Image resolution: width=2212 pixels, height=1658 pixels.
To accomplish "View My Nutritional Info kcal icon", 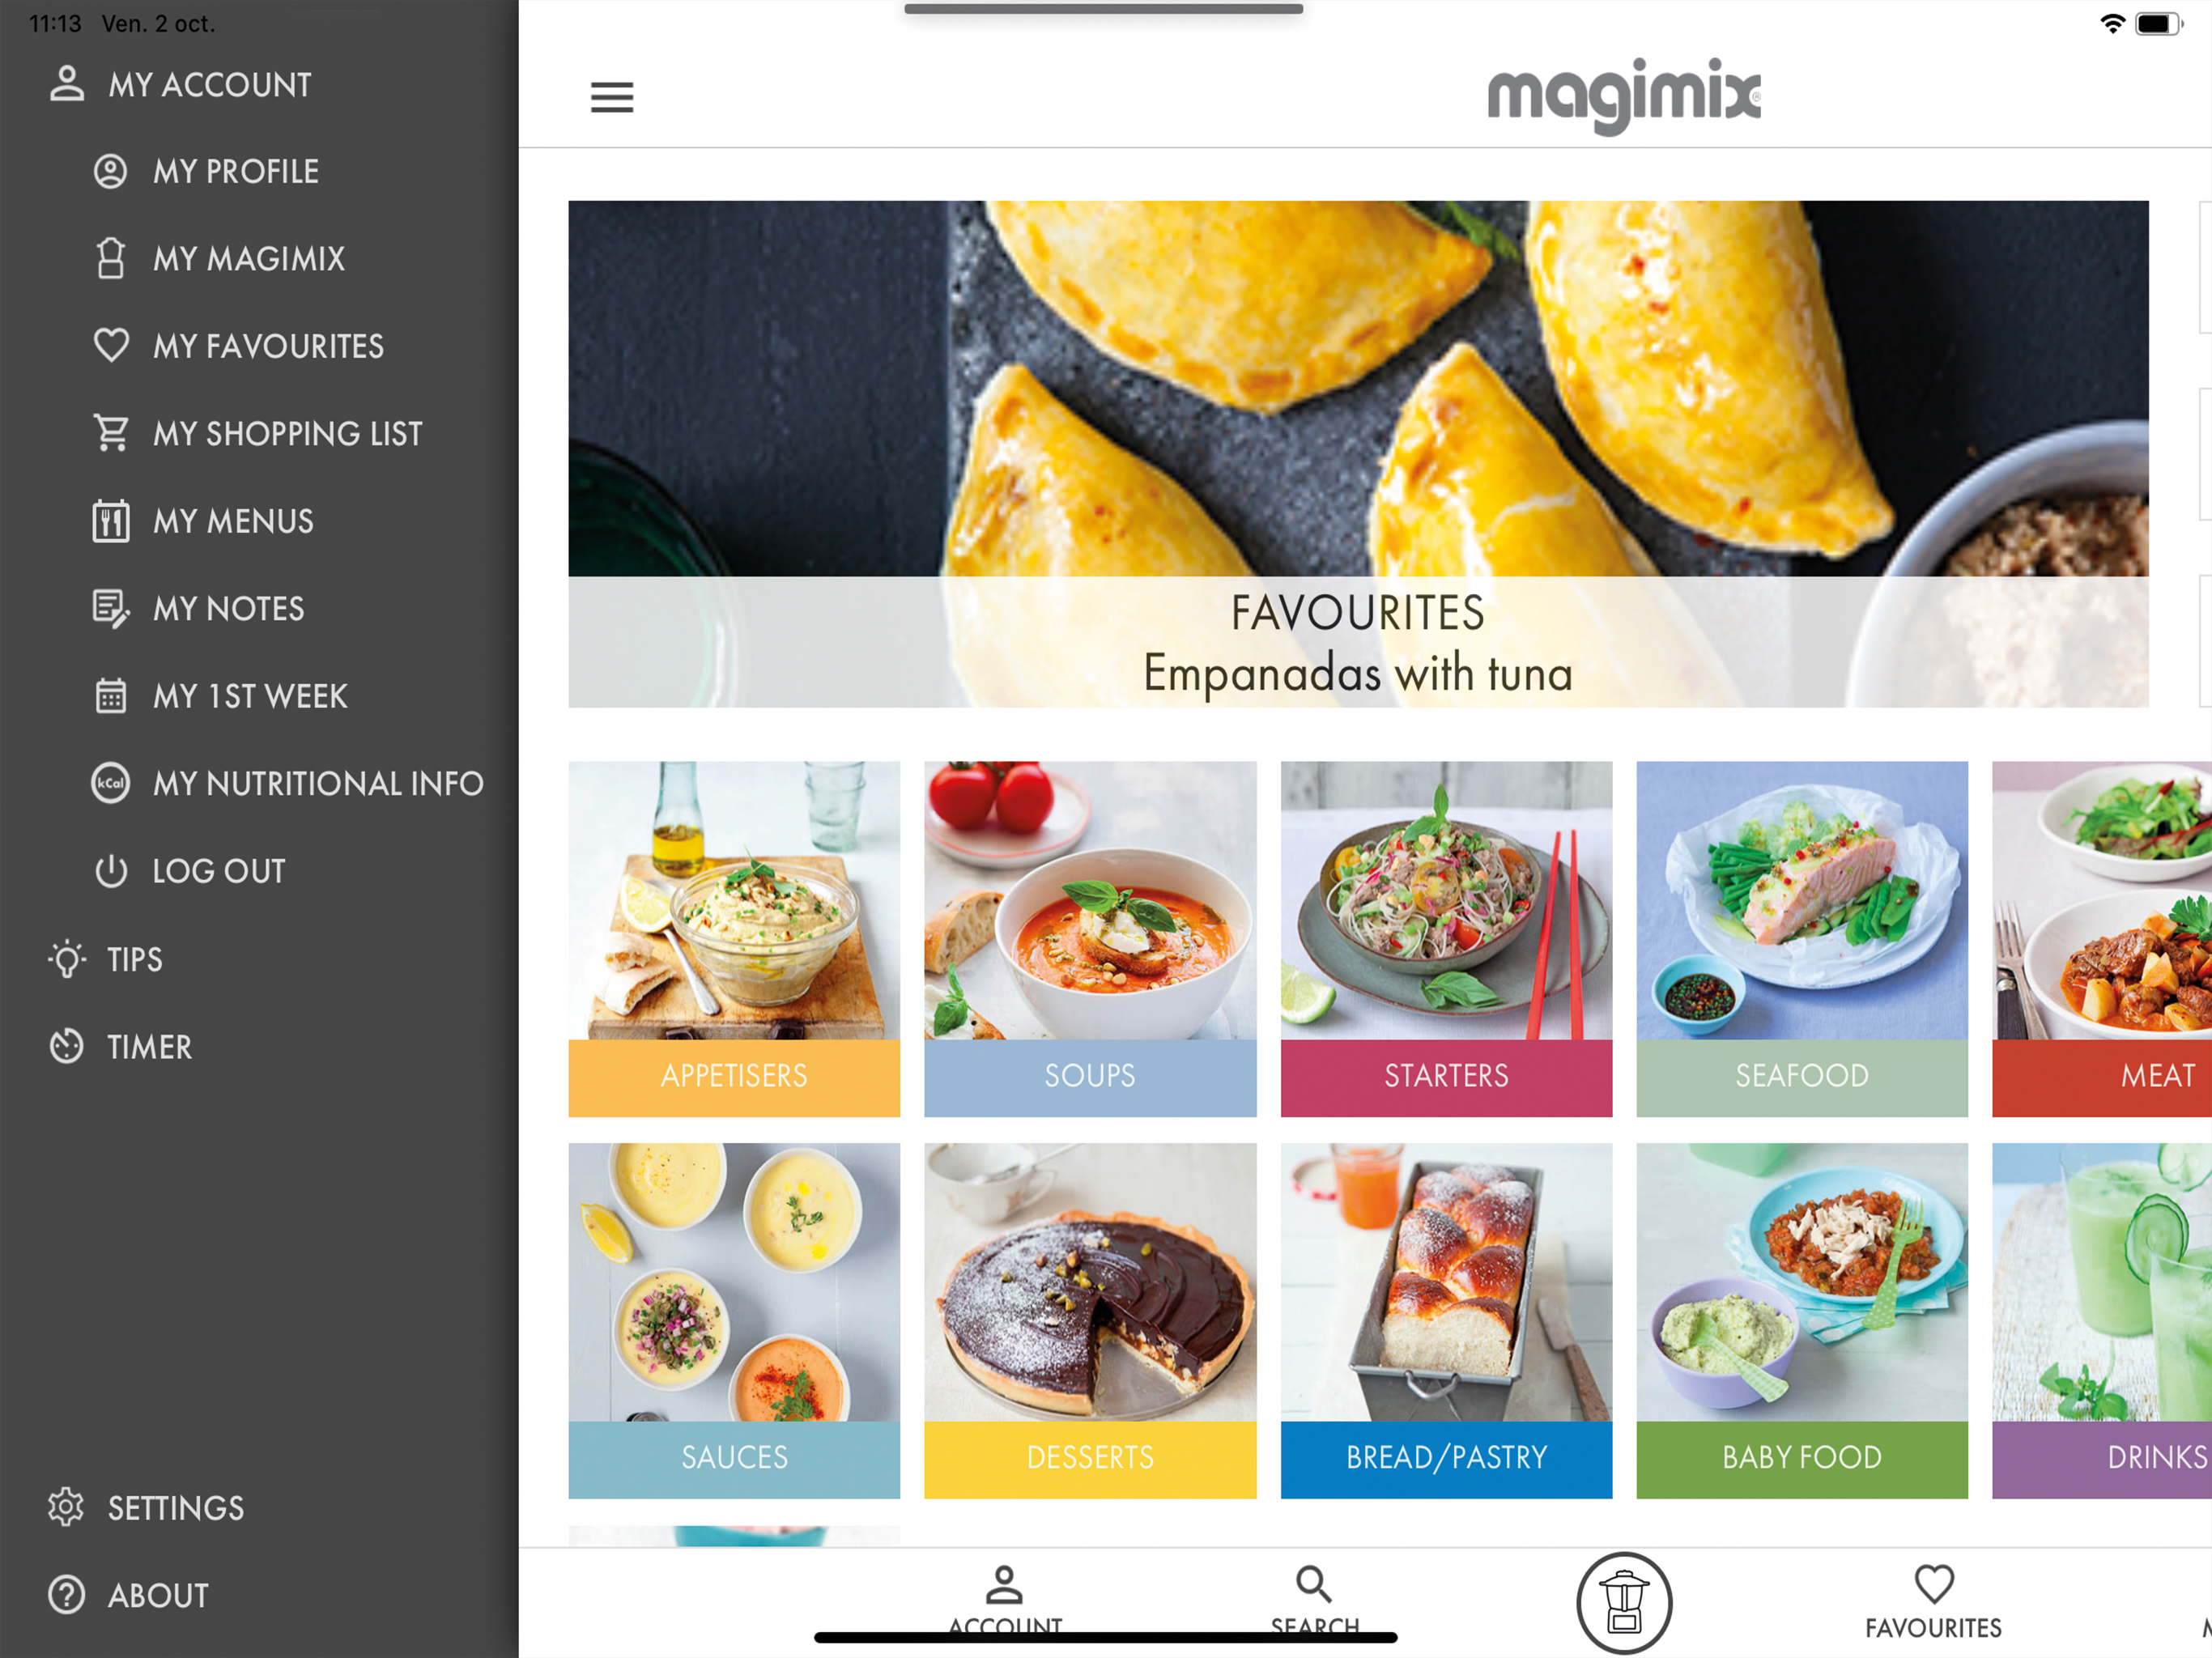I will coord(111,783).
